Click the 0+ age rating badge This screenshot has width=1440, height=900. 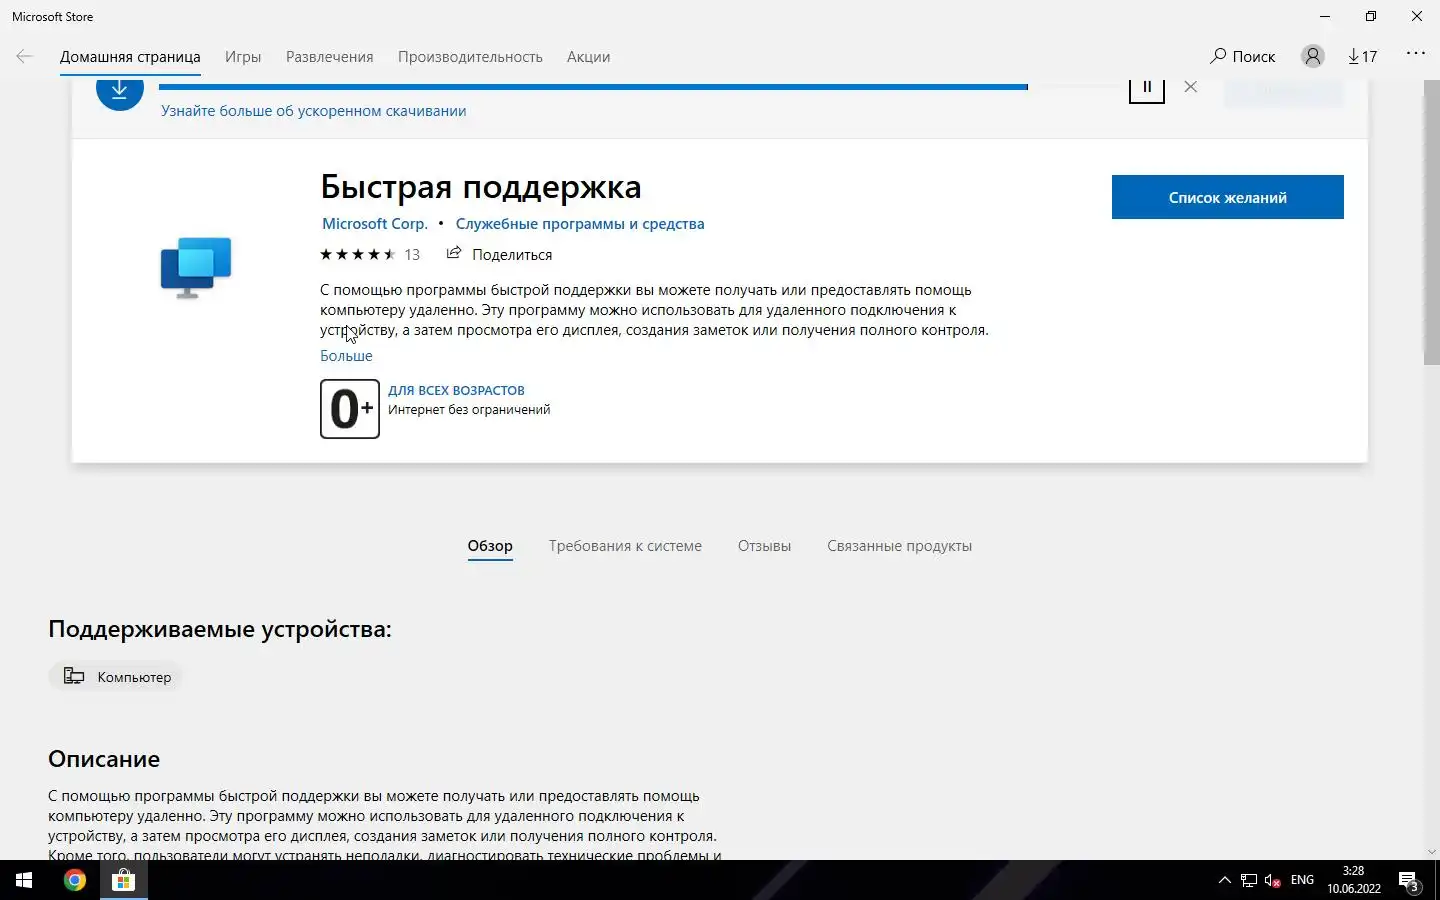(x=350, y=408)
